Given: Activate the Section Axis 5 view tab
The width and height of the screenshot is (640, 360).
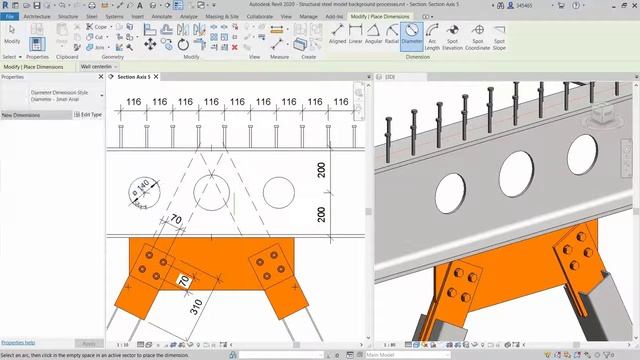Looking at the screenshot, I should 133,77.
